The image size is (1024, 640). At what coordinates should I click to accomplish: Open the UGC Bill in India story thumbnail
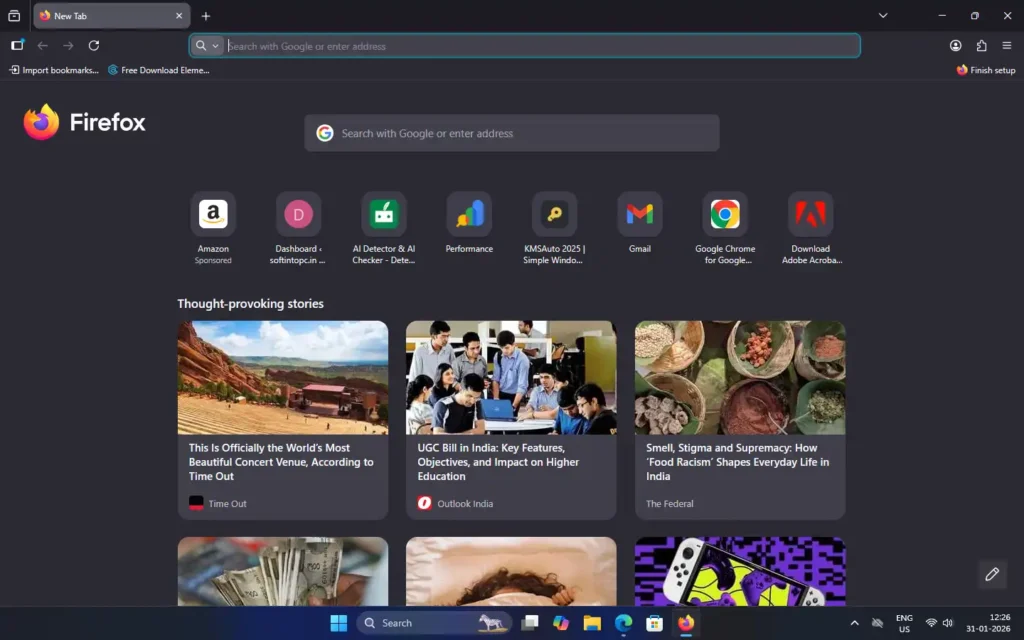pyautogui.click(x=510, y=378)
